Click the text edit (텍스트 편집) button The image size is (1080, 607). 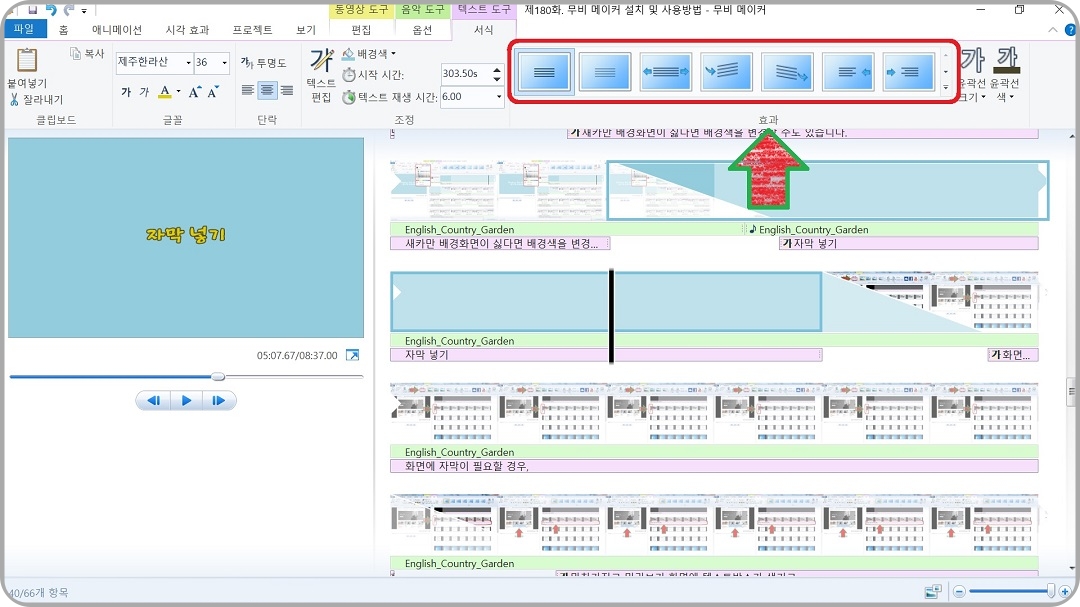pyautogui.click(x=321, y=75)
